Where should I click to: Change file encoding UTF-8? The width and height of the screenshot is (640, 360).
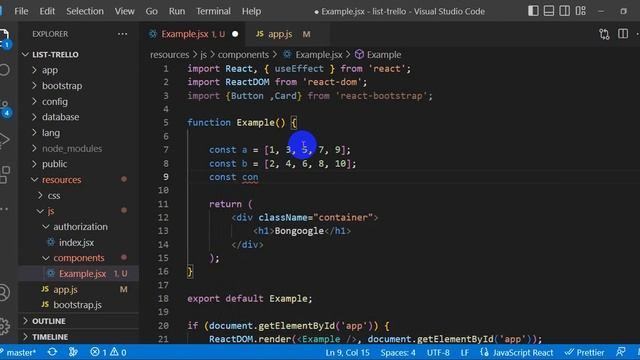point(438,352)
